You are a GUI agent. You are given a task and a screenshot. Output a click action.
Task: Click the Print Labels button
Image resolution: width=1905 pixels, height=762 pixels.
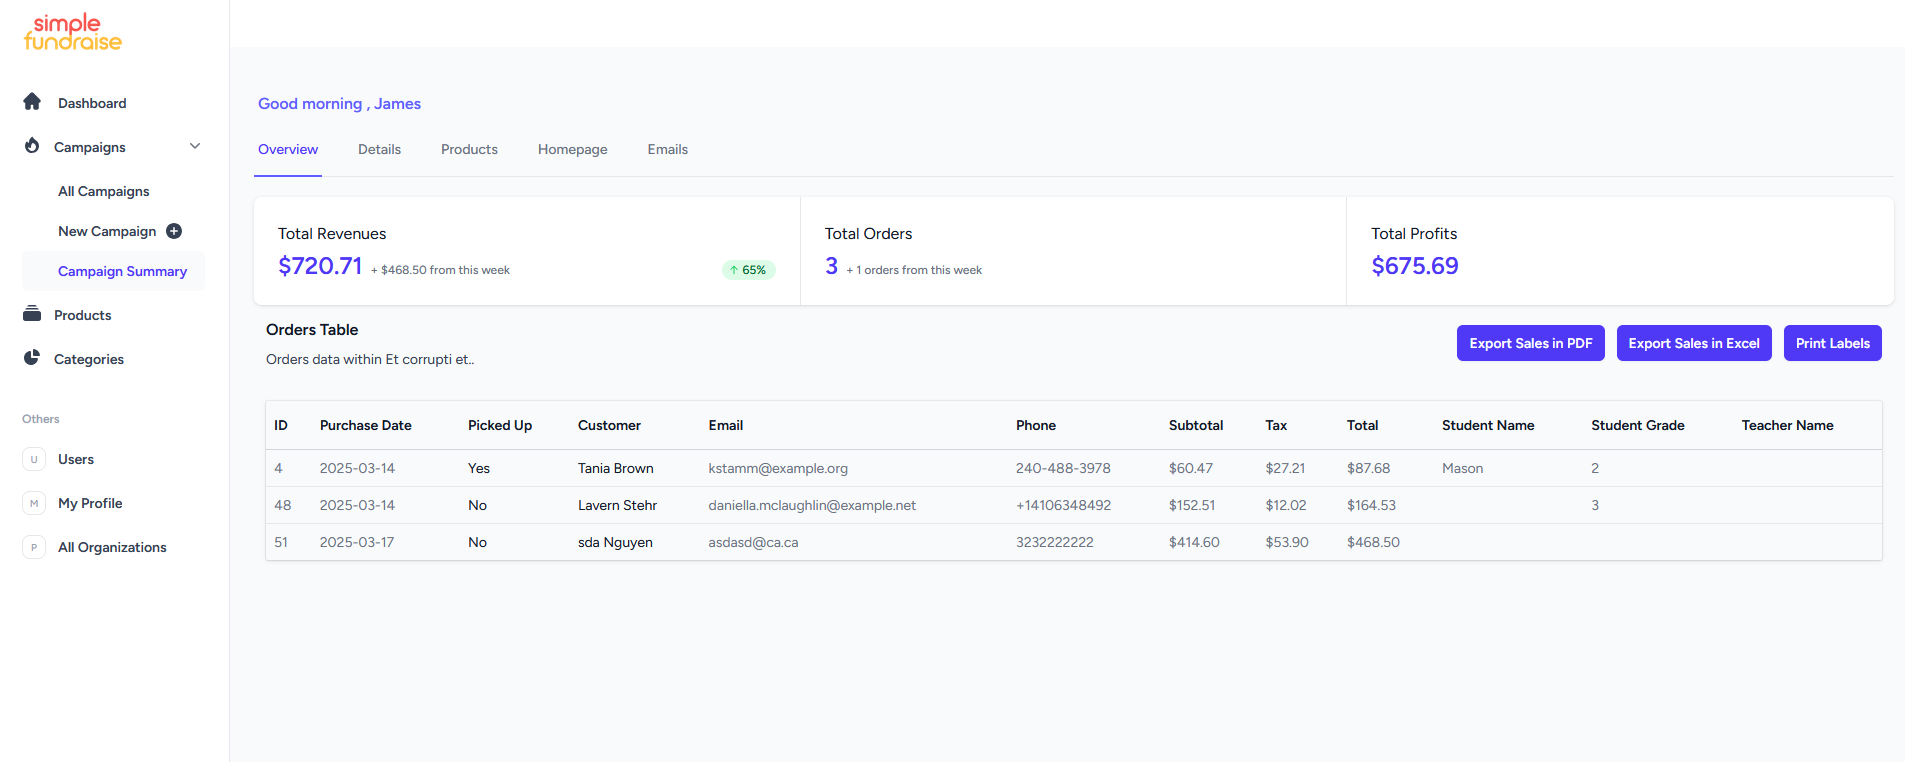coord(1832,343)
